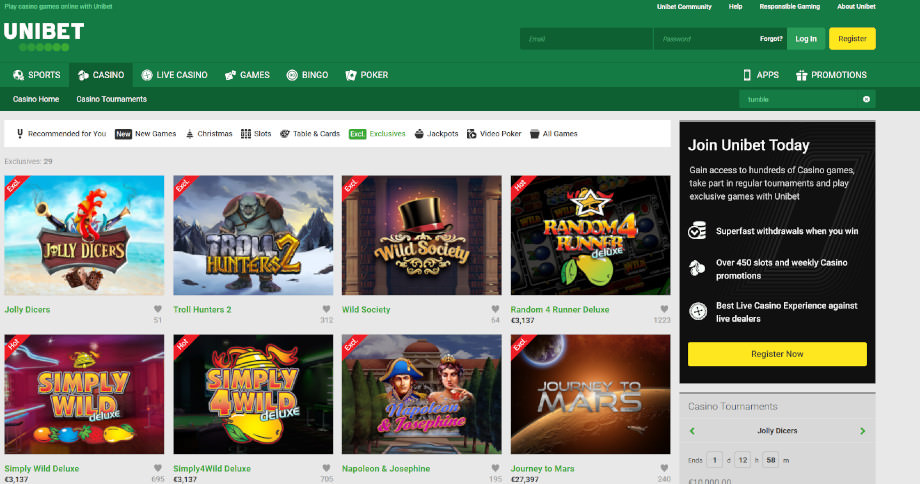Image resolution: width=920 pixels, height=484 pixels.
Task: Click the Bingo ball icon
Action: pyautogui.click(x=292, y=75)
